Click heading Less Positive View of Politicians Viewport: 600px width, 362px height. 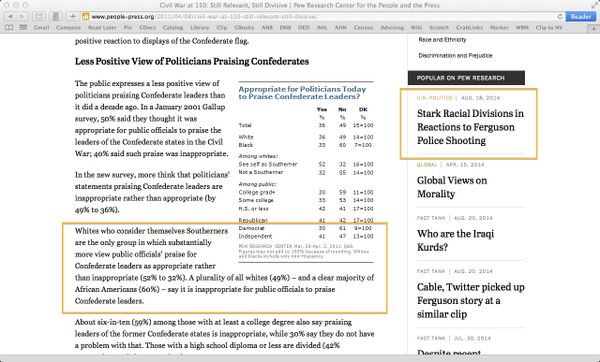[x=192, y=61]
